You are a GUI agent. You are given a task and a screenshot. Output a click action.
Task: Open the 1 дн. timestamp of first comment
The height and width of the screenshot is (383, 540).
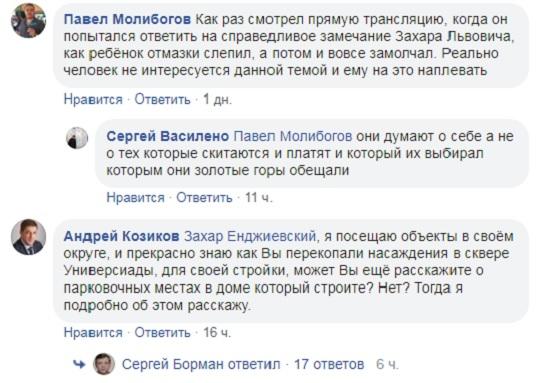[217, 100]
